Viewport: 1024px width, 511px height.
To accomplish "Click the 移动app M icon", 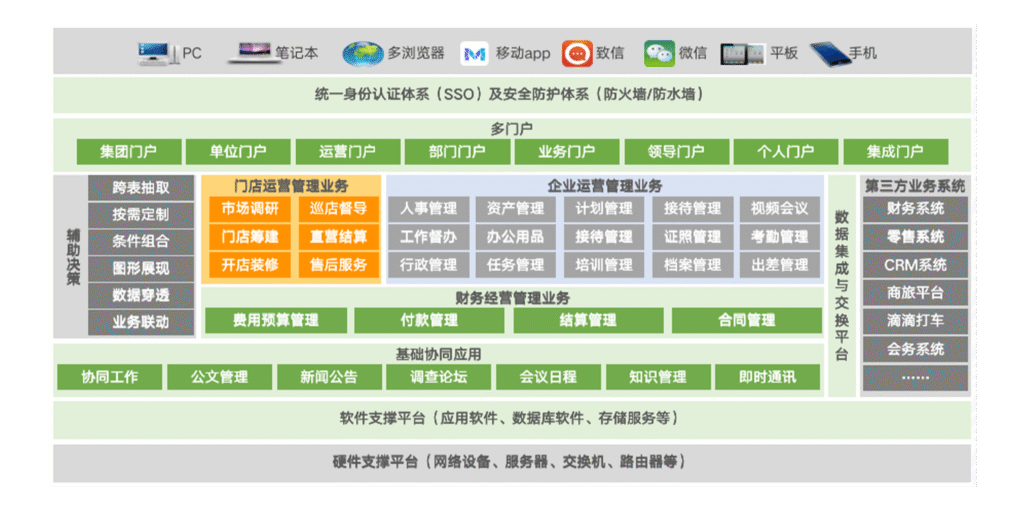I will [474, 53].
